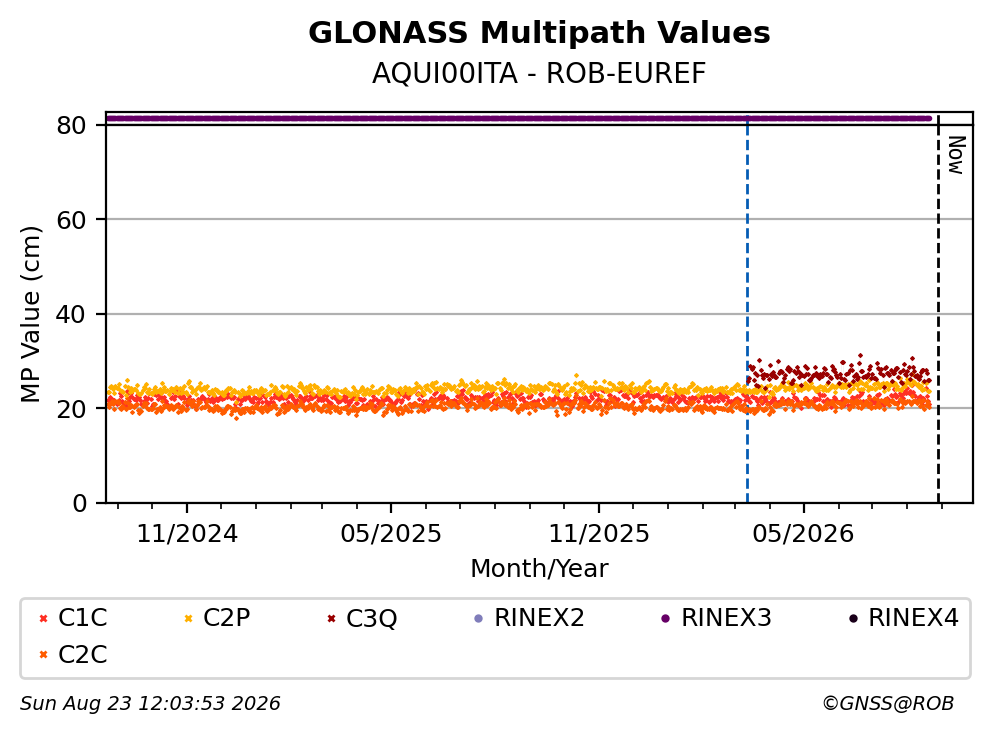
Task: Click the ©GNSS@ROB copyright text
Action: [888, 704]
